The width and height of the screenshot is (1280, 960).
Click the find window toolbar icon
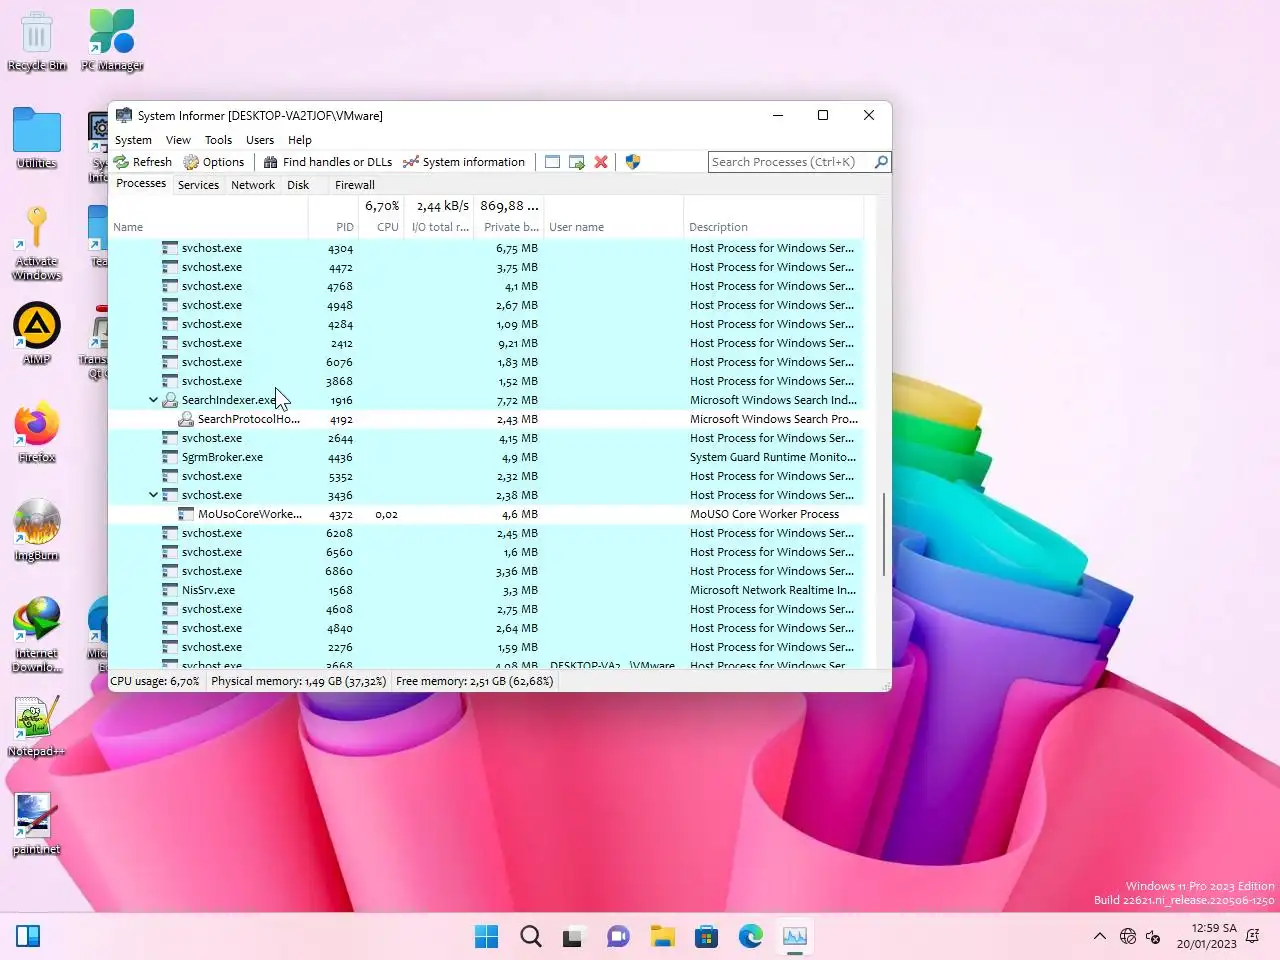[x=552, y=162]
